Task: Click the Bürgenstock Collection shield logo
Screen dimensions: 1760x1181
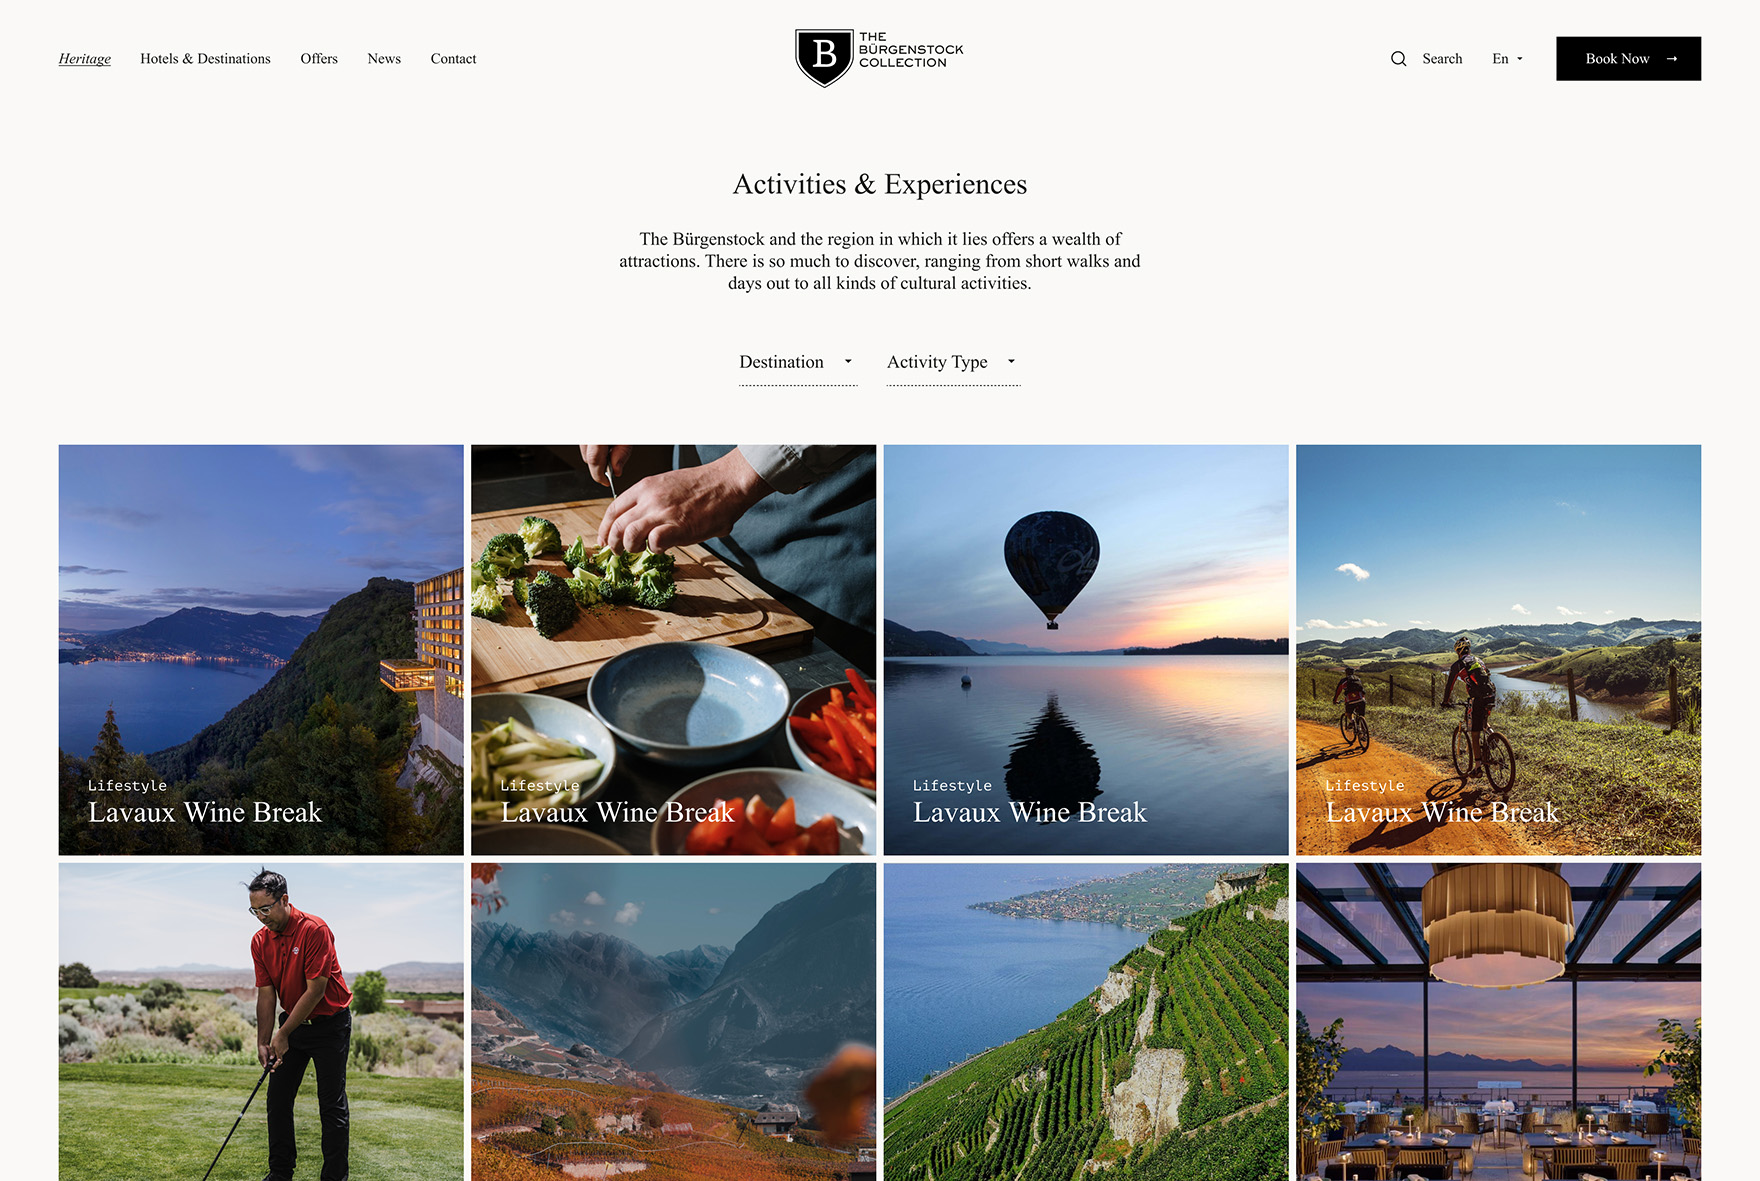Action: coord(824,58)
